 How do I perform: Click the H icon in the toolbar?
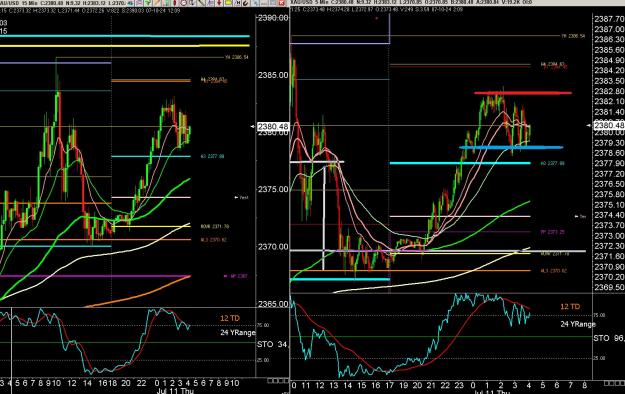(238, 3)
